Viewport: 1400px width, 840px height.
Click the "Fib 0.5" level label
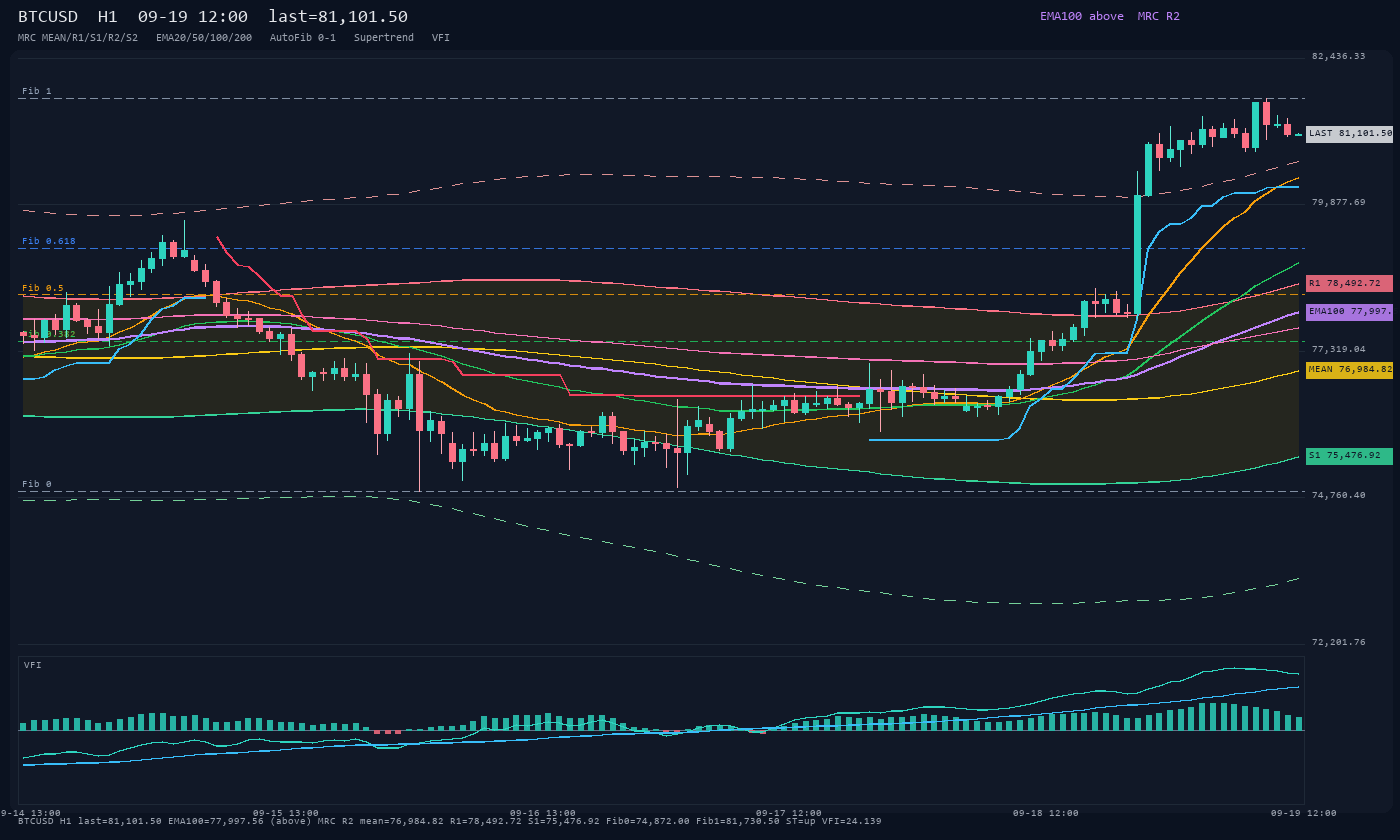click(x=43, y=288)
